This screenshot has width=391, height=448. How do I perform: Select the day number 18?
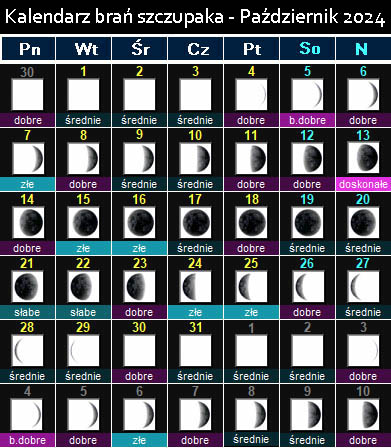251,199
